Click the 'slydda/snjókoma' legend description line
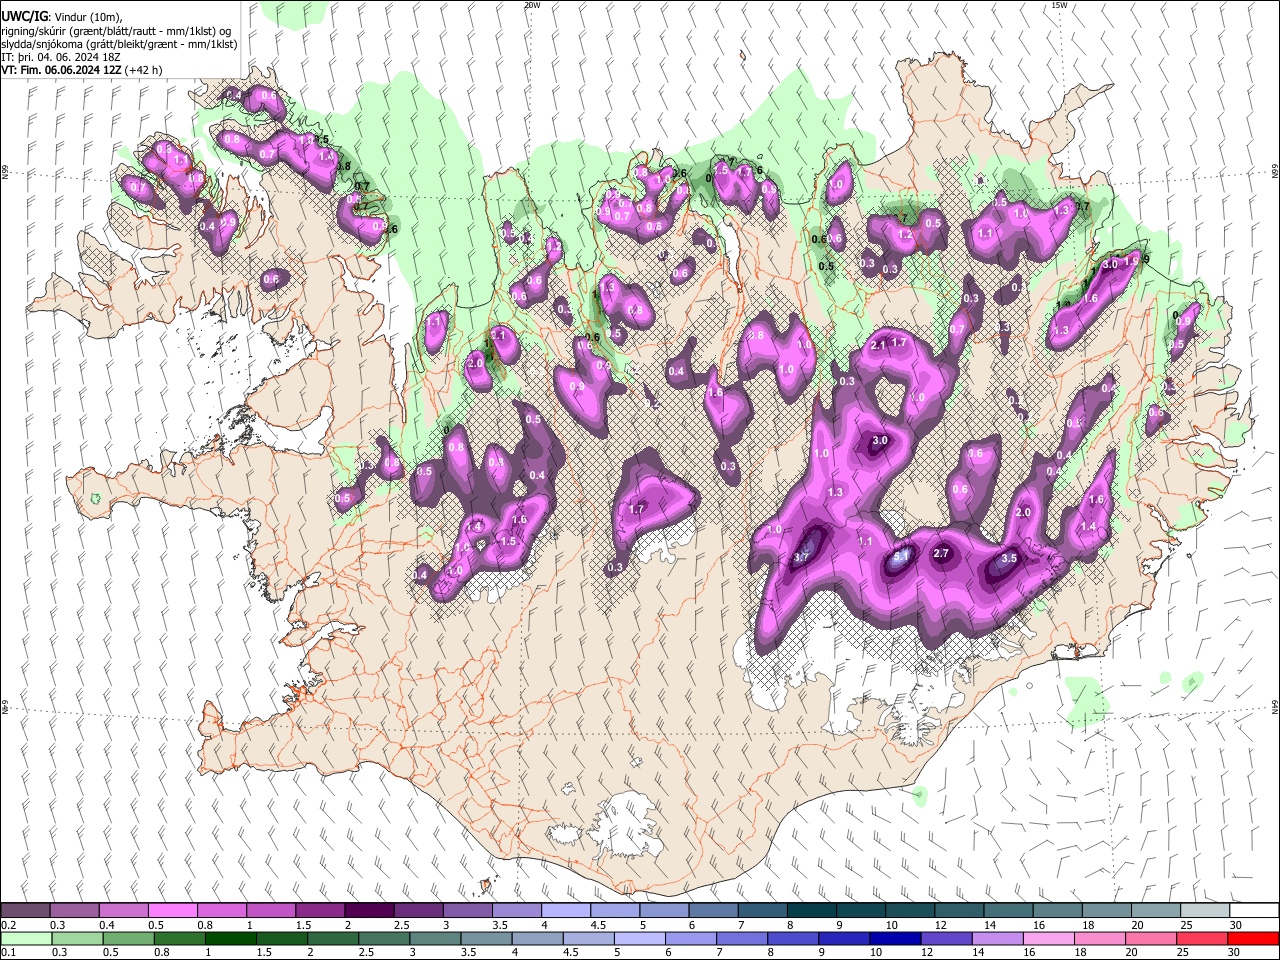The width and height of the screenshot is (1280, 960). tap(120, 44)
